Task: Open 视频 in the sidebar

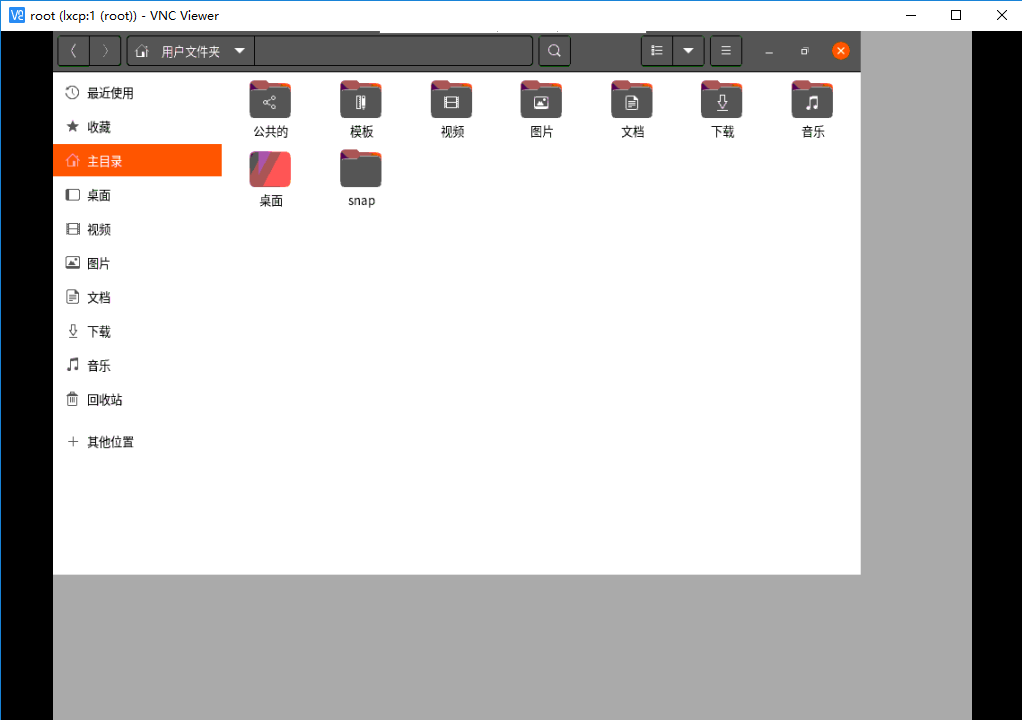Action: tap(138, 229)
